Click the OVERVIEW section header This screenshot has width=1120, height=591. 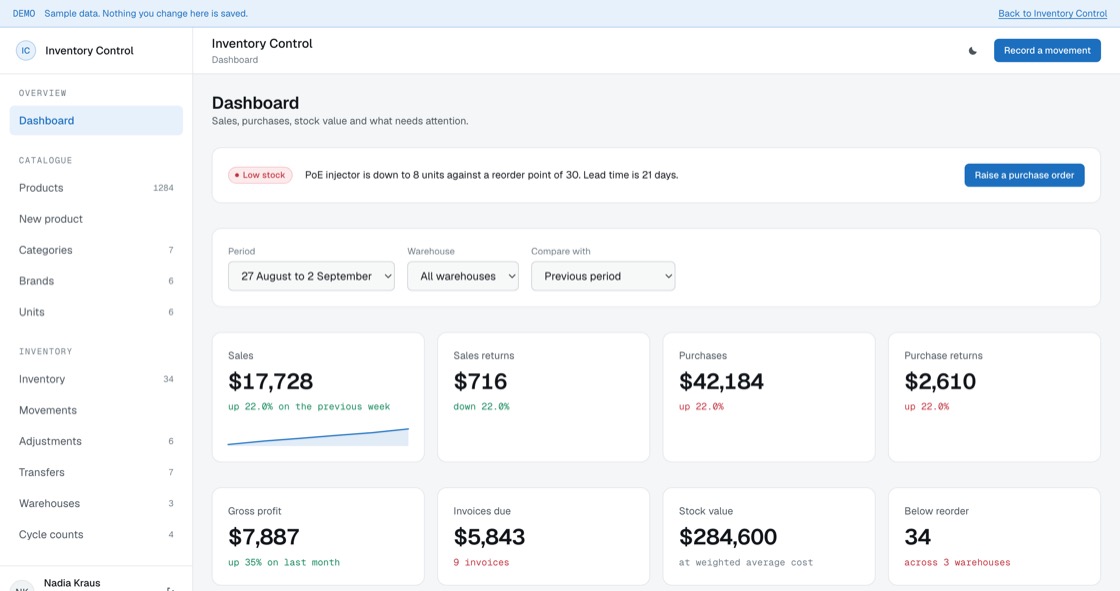43,94
